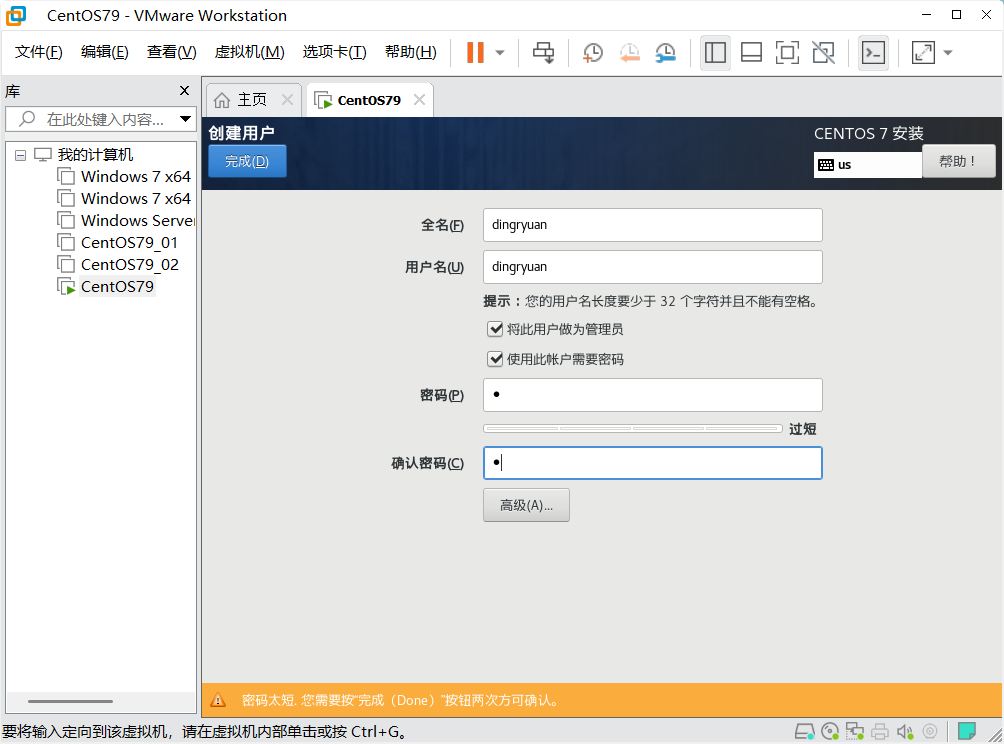Enter full screen mode
Image resolution: width=1004 pixels, height=744 pixels.
787,53
